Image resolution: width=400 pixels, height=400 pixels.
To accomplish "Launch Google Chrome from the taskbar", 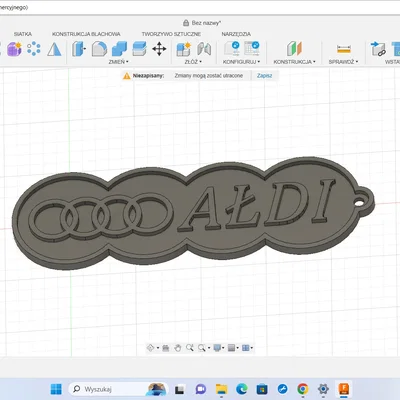I will (303, 389).
